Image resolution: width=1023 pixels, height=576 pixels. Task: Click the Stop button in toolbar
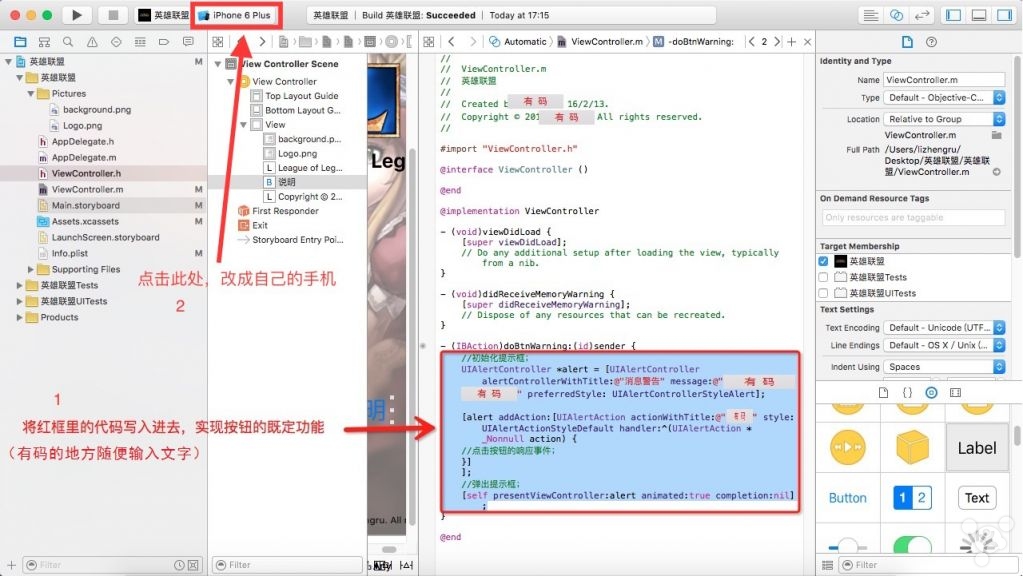(x=112, y=15)
